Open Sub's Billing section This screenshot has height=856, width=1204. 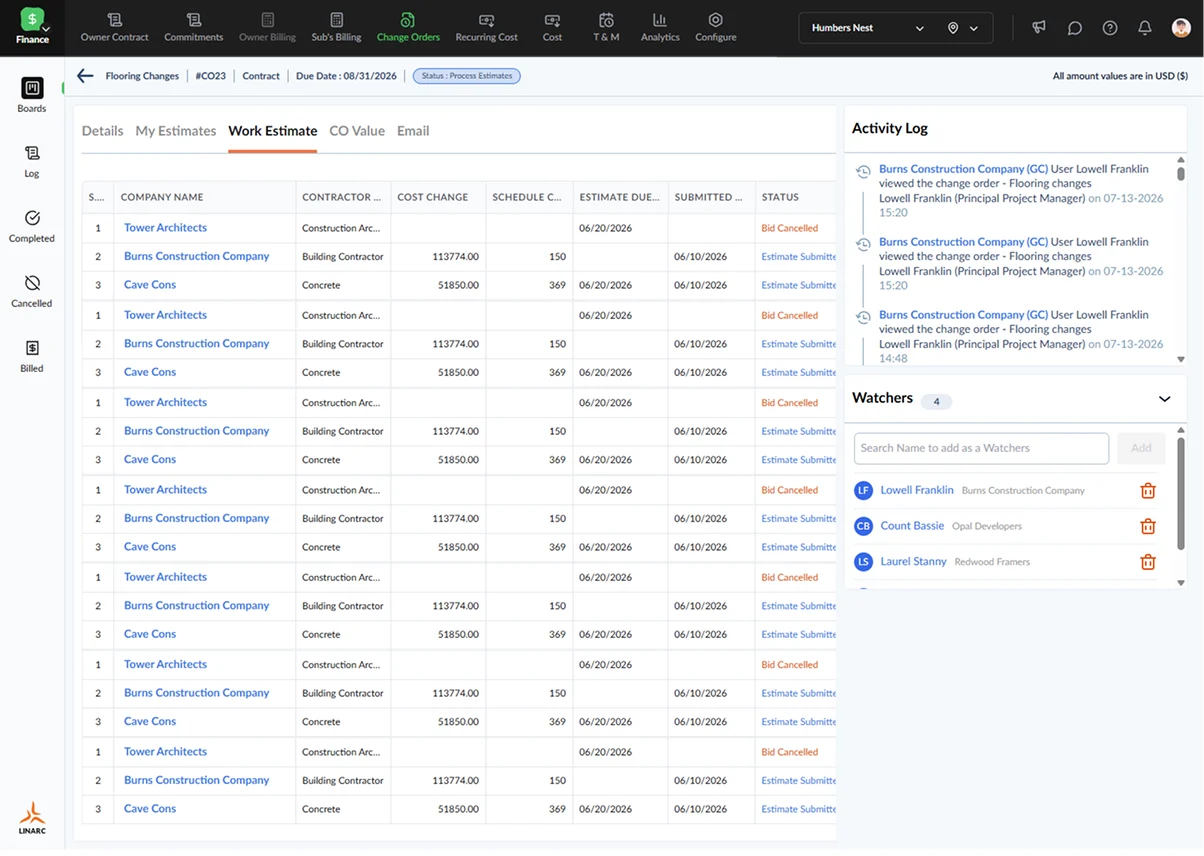(336, 28)
